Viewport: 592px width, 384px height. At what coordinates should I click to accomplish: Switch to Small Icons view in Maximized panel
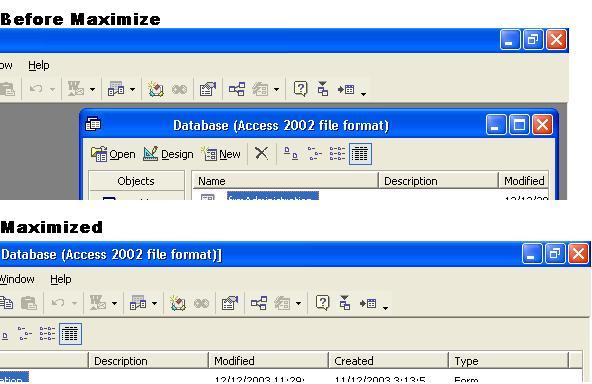pyautogui.click(x=25, y=334)
